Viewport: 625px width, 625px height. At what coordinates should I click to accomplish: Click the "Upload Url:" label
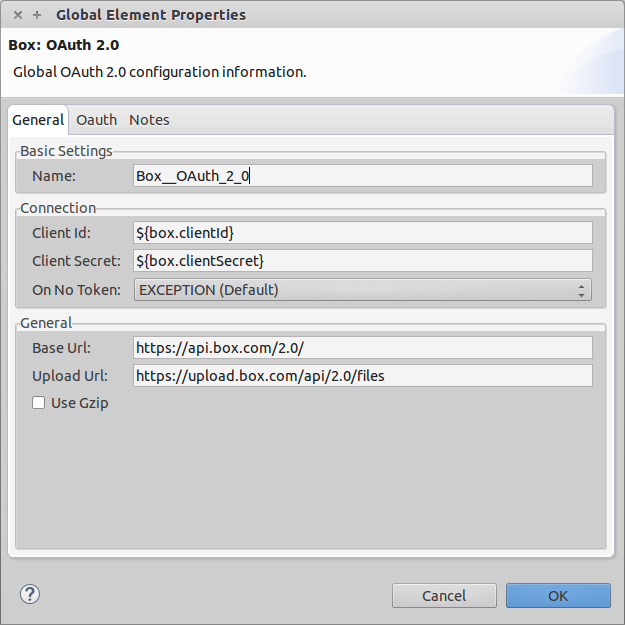point(70,376)
